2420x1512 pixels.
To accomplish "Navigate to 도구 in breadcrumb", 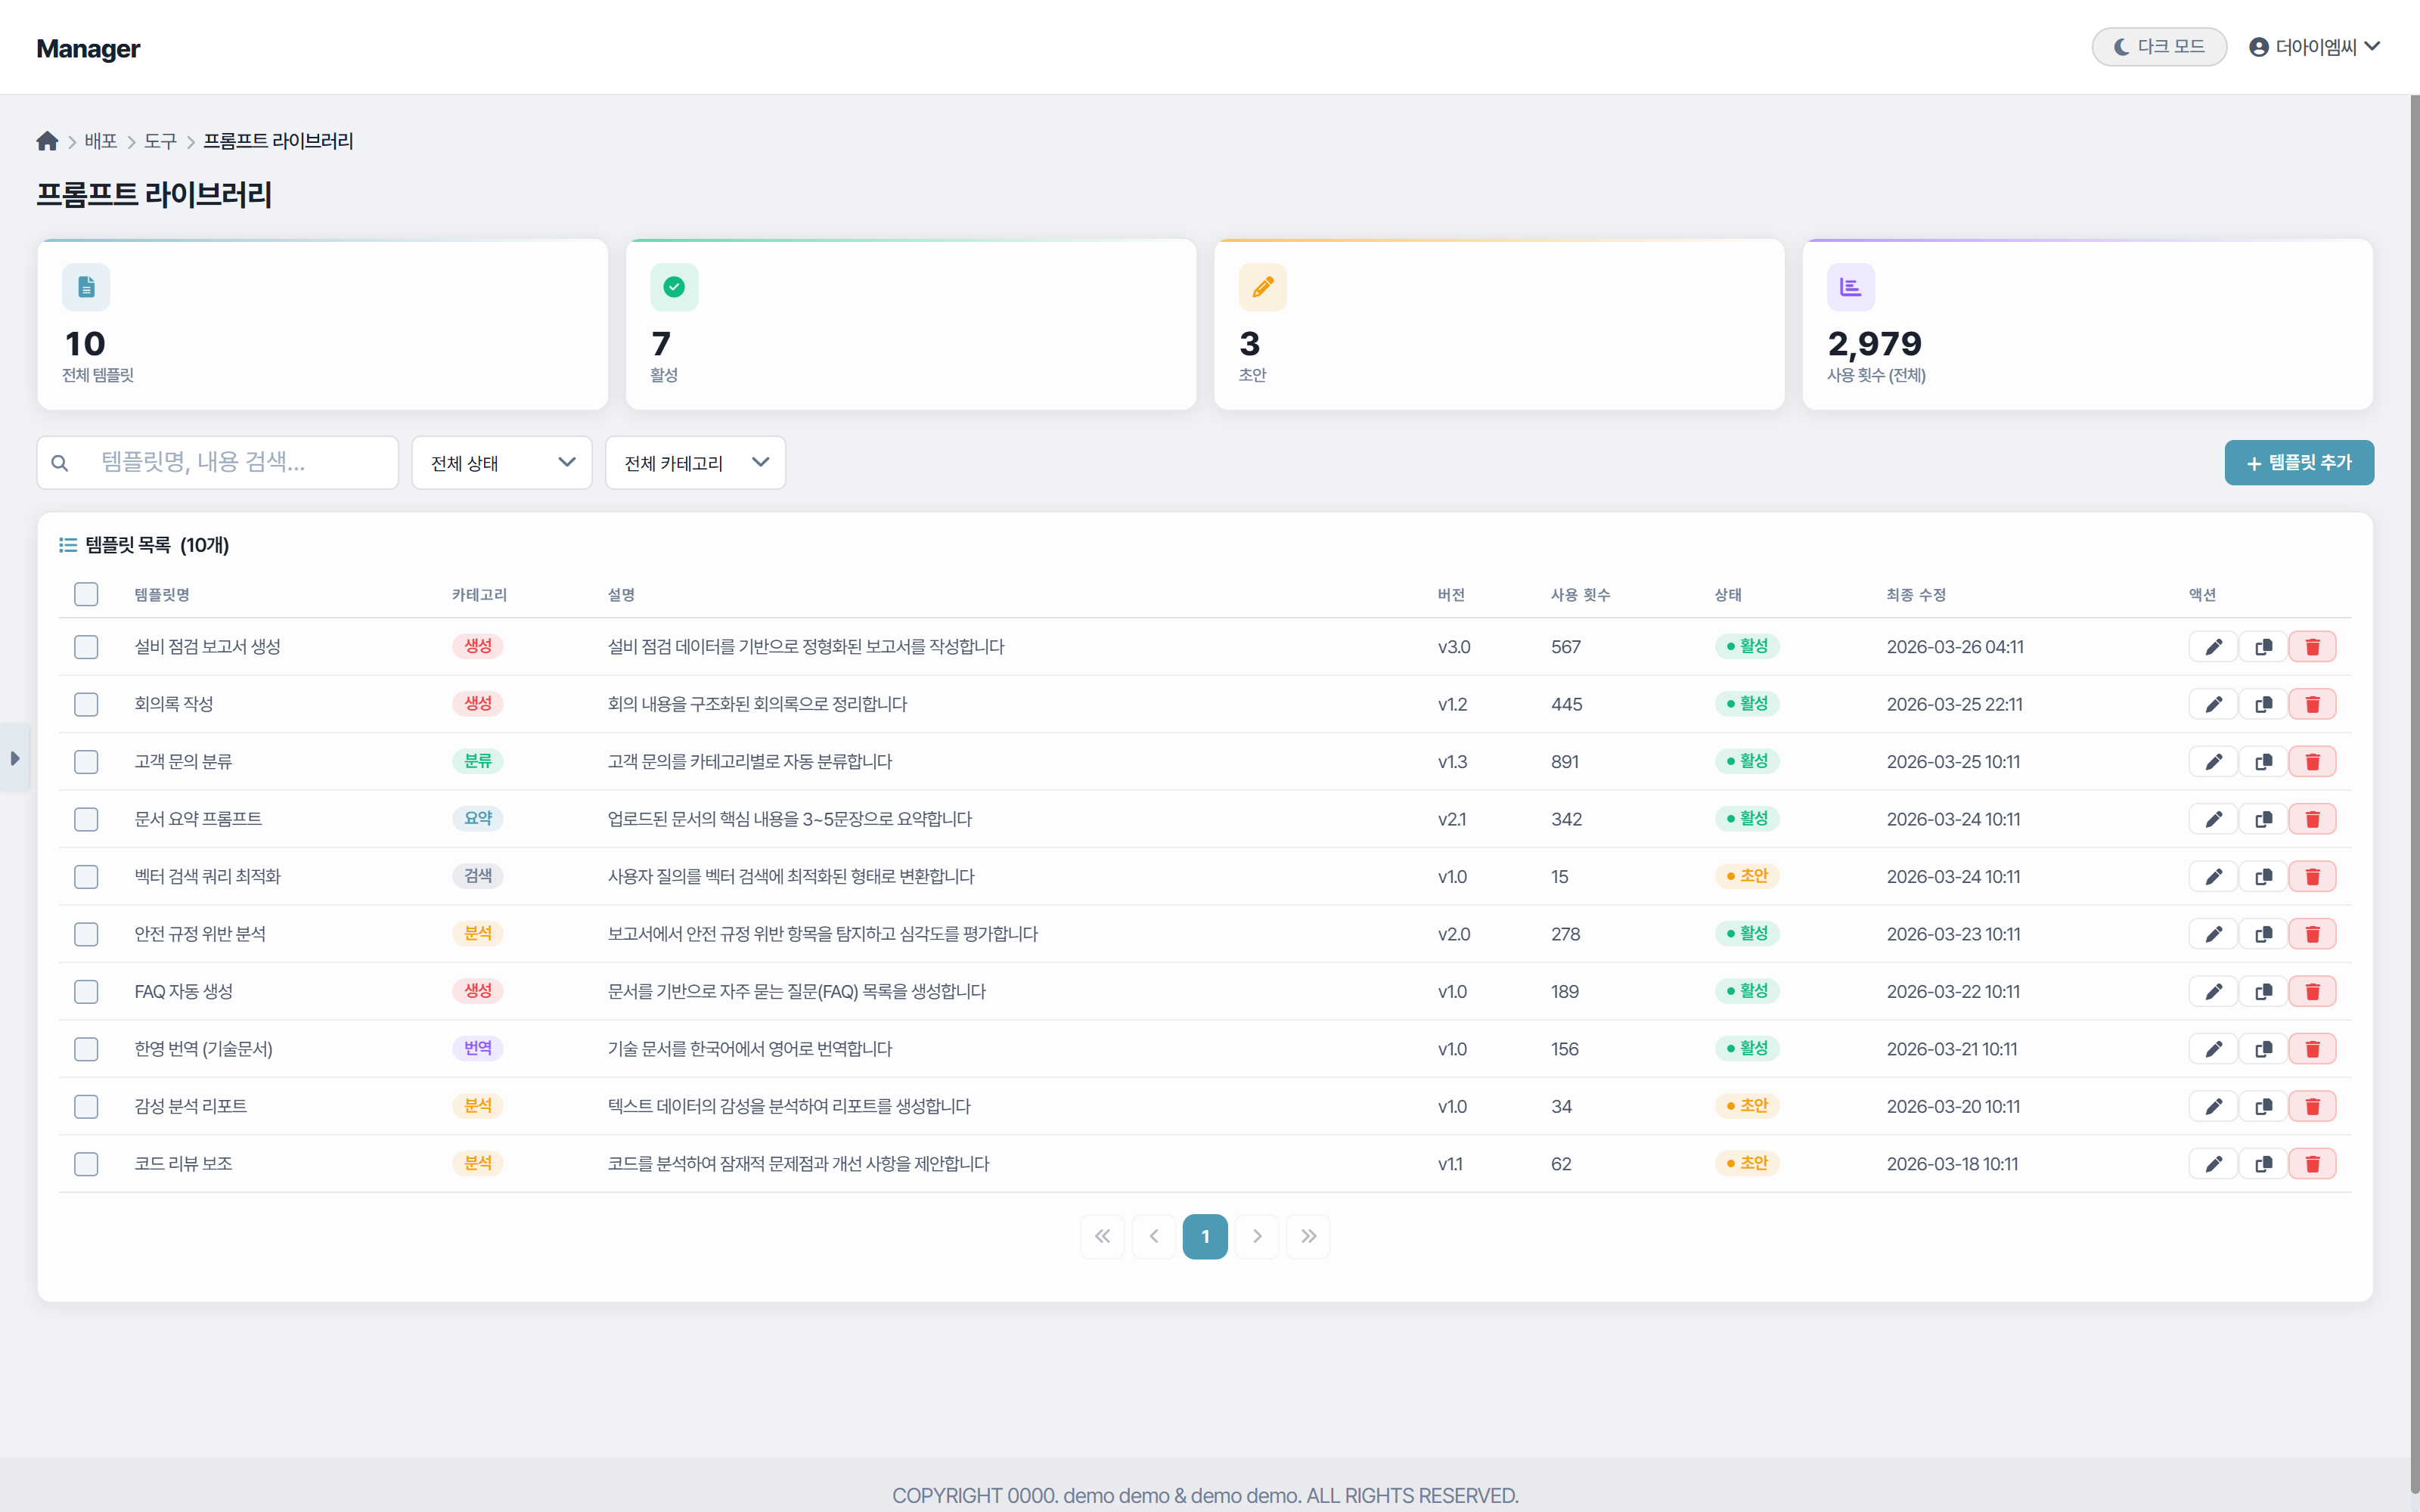I will tap(160, 141).
